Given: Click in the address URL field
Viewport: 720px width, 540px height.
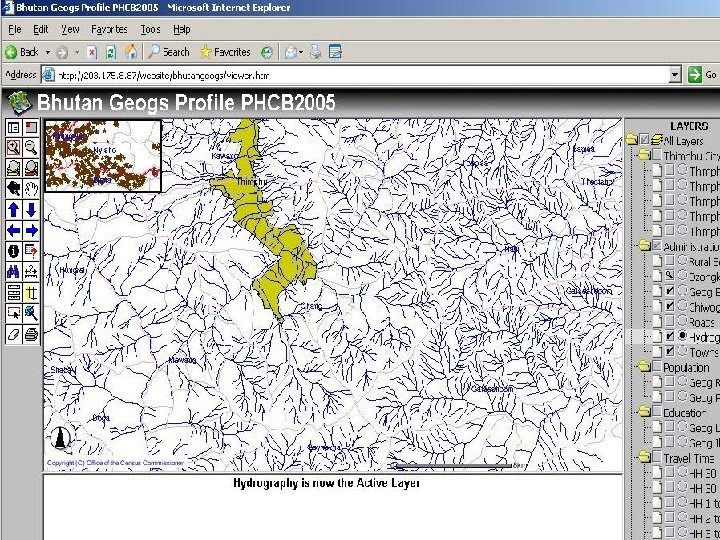Looking at the screenshot, I should tap(354, 75).
